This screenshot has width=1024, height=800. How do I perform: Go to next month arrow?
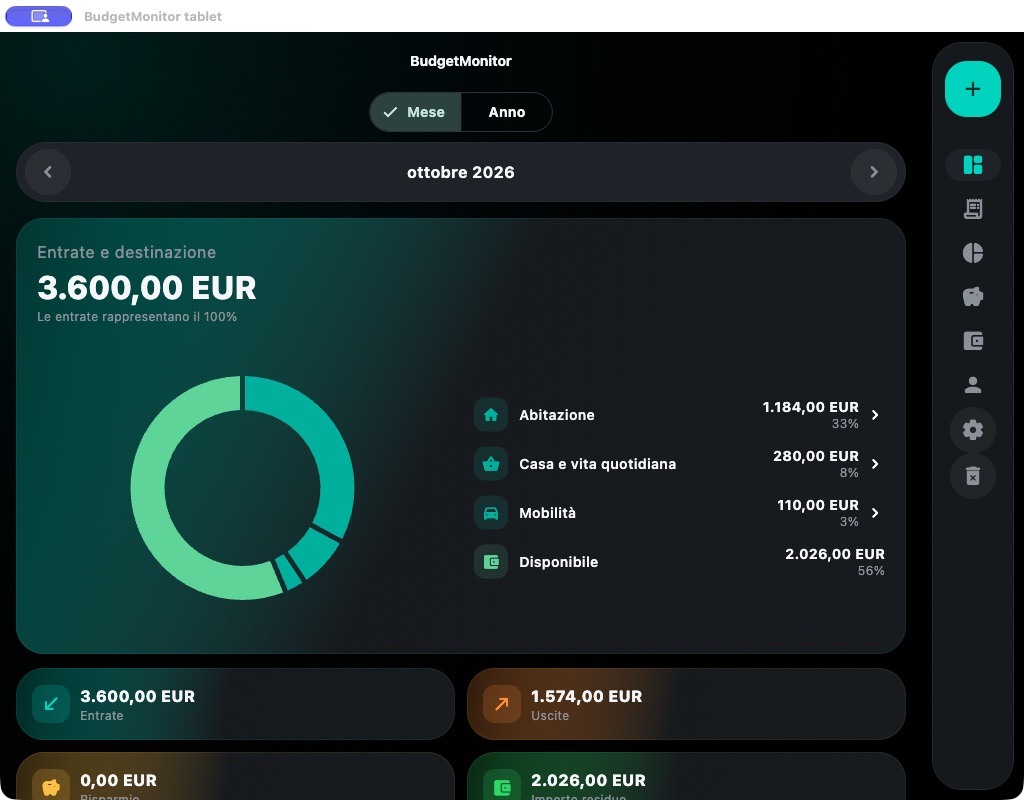point(874,172)
